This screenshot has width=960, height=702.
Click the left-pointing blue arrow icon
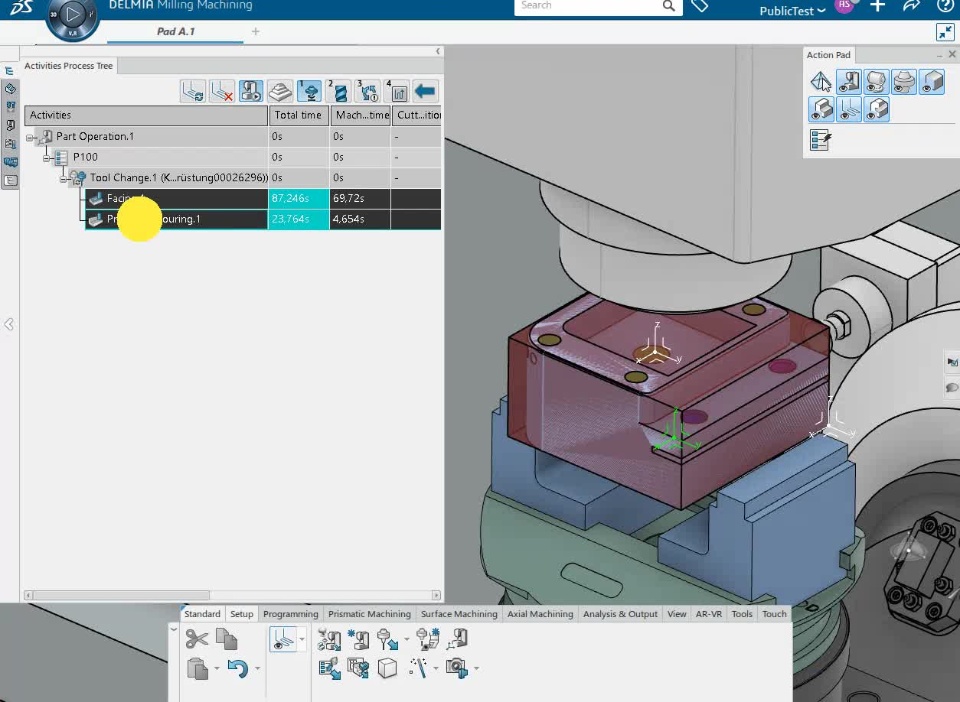424,91
